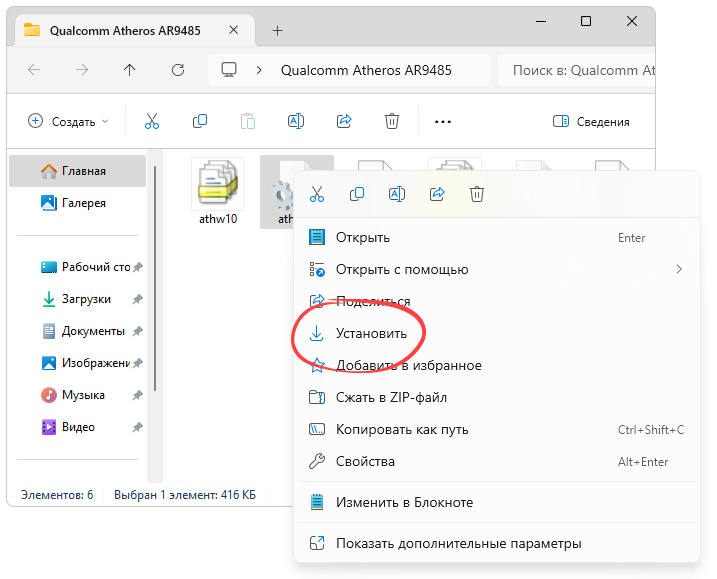
Task: Expand the Открыть с помощью submenu
Action: 498,269
